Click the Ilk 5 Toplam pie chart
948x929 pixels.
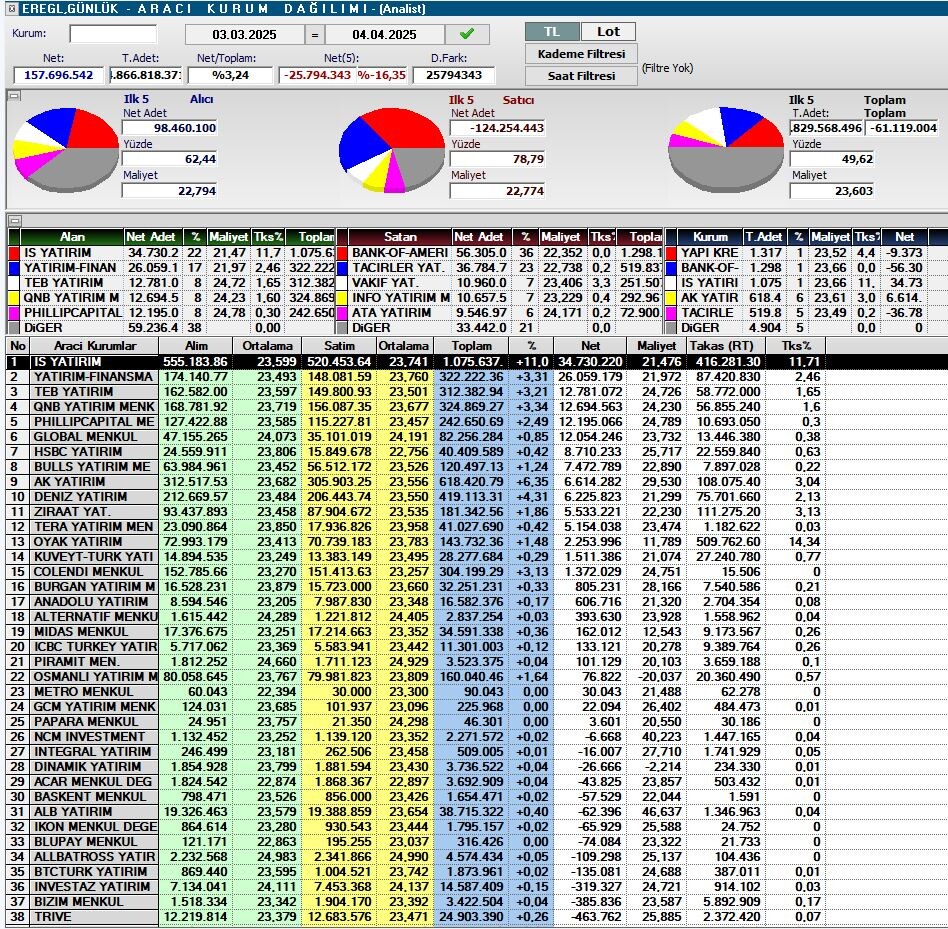[726, 149]
